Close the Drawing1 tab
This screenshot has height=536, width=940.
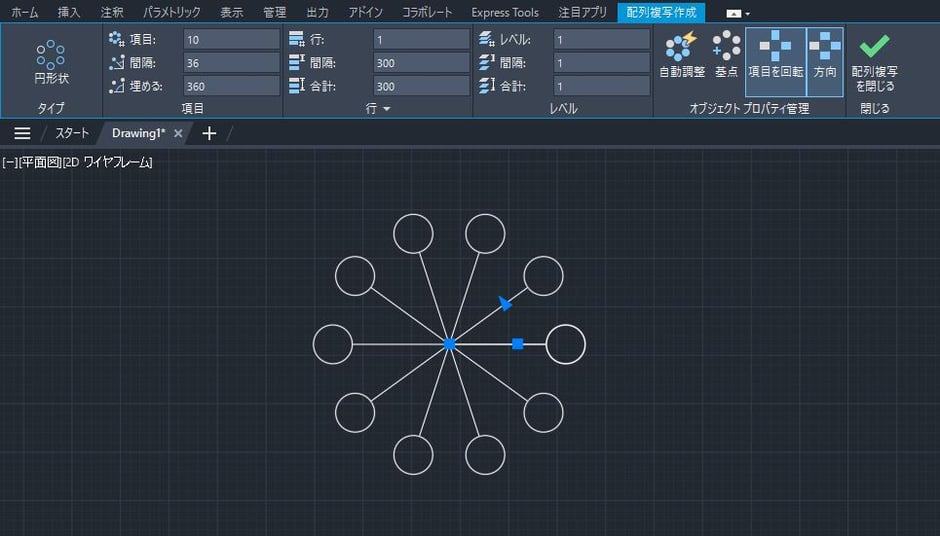tap(178, 133)
